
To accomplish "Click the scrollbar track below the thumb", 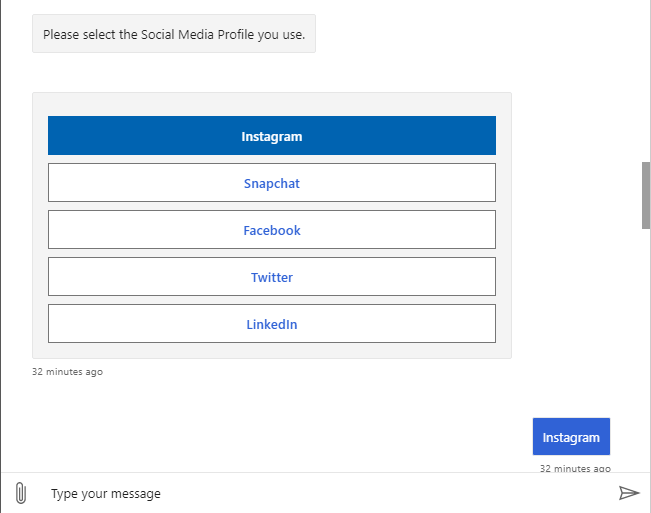I will coord(645,350).
